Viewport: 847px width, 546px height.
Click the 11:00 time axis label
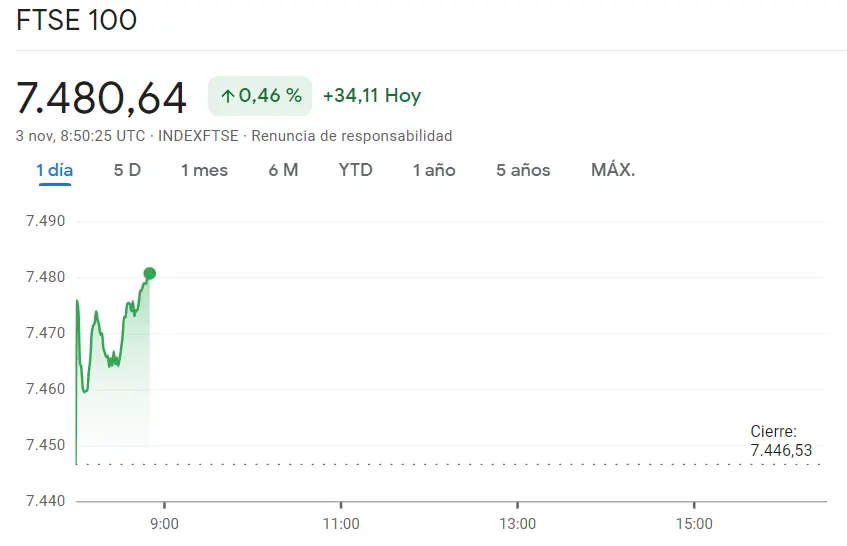[341, 523]
